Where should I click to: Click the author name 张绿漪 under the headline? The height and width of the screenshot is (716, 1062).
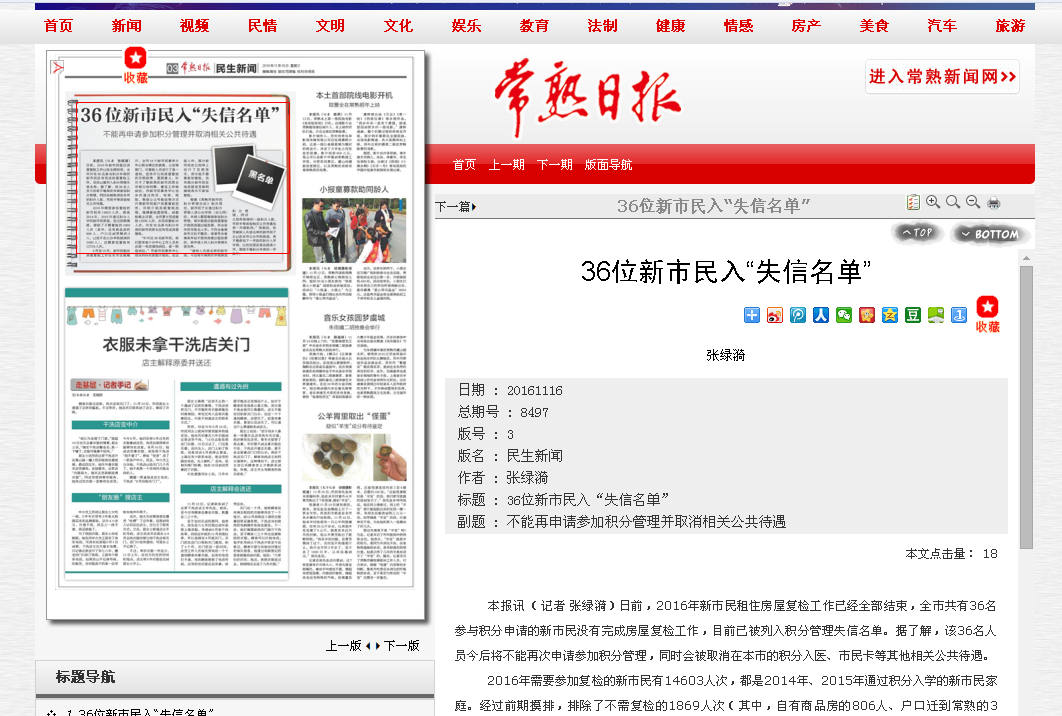725,355
